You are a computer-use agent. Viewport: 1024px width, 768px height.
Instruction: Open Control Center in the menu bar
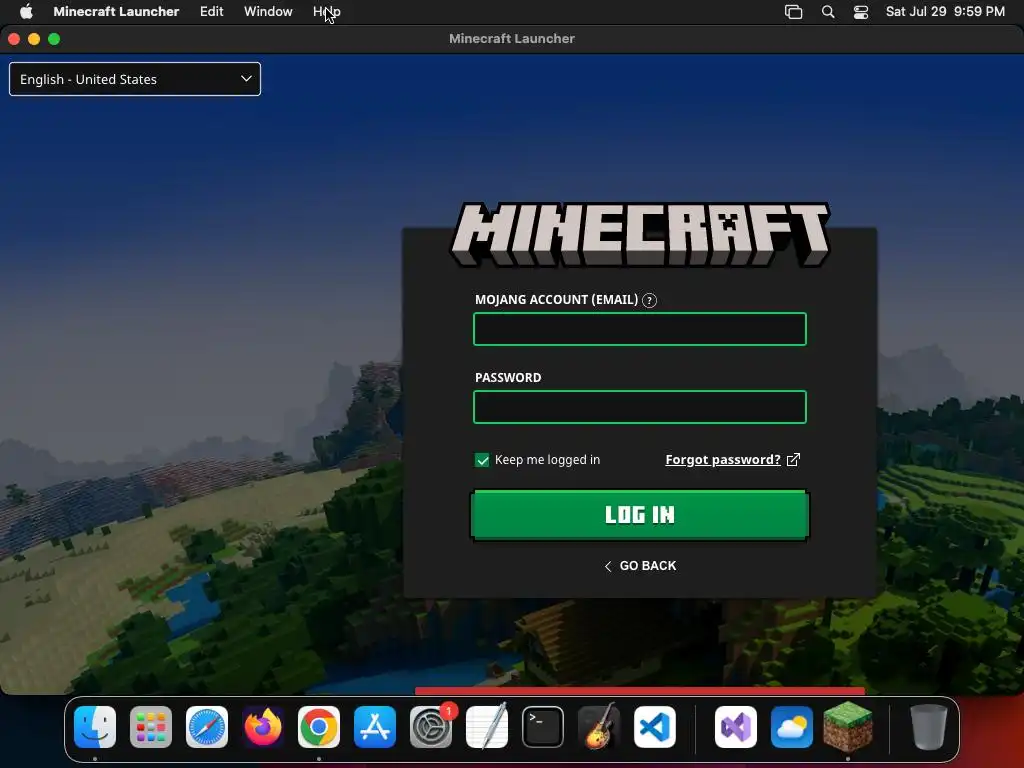click(x=861, y=12)
